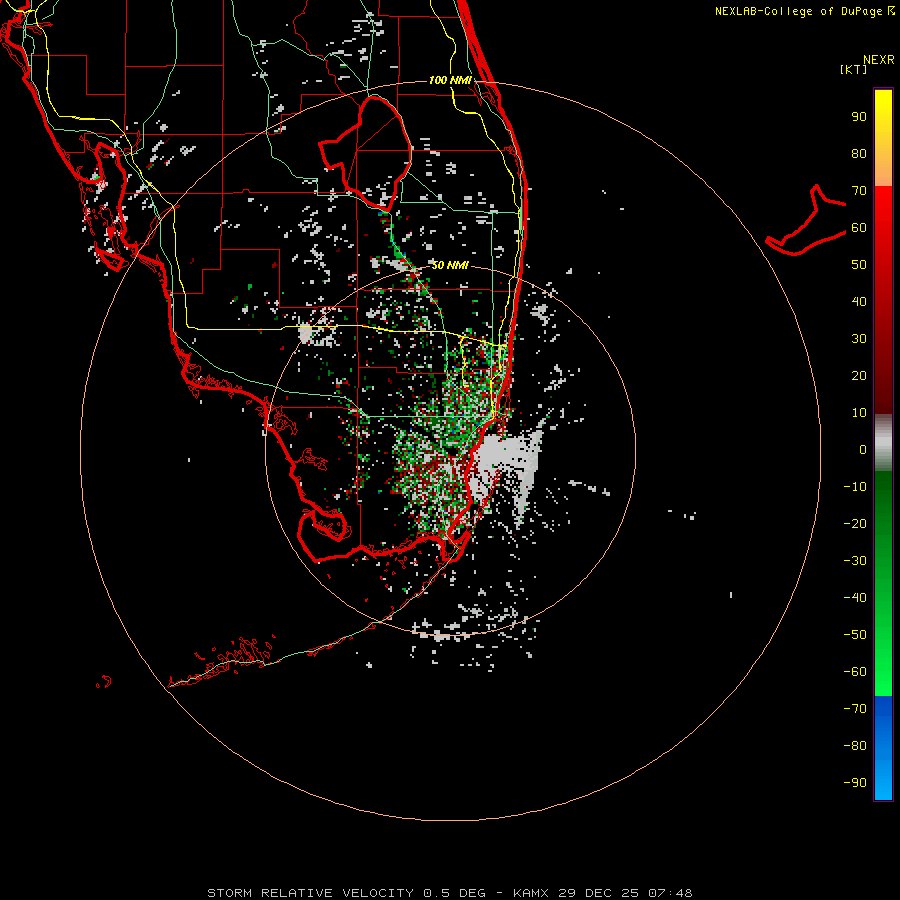
Task: Click the red Lake Okeechobee outline
Action: [x=366, y=153]
